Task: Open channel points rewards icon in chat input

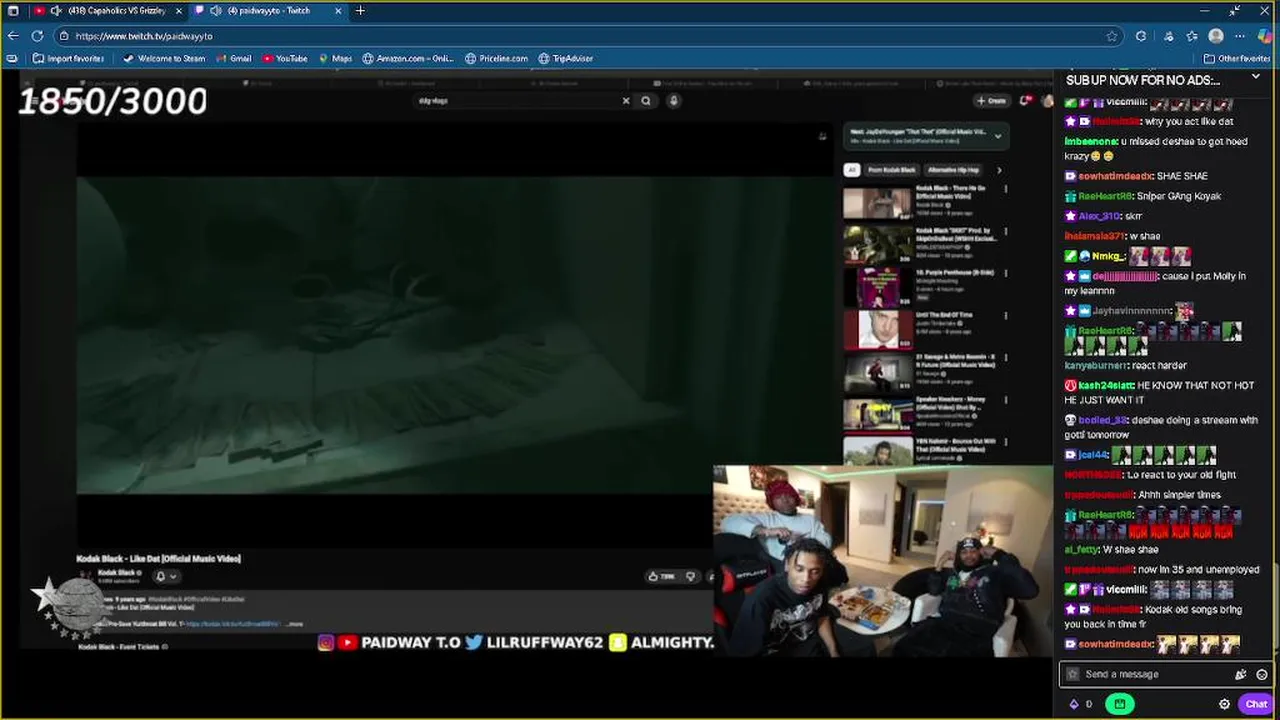Action: point(1240,674)
